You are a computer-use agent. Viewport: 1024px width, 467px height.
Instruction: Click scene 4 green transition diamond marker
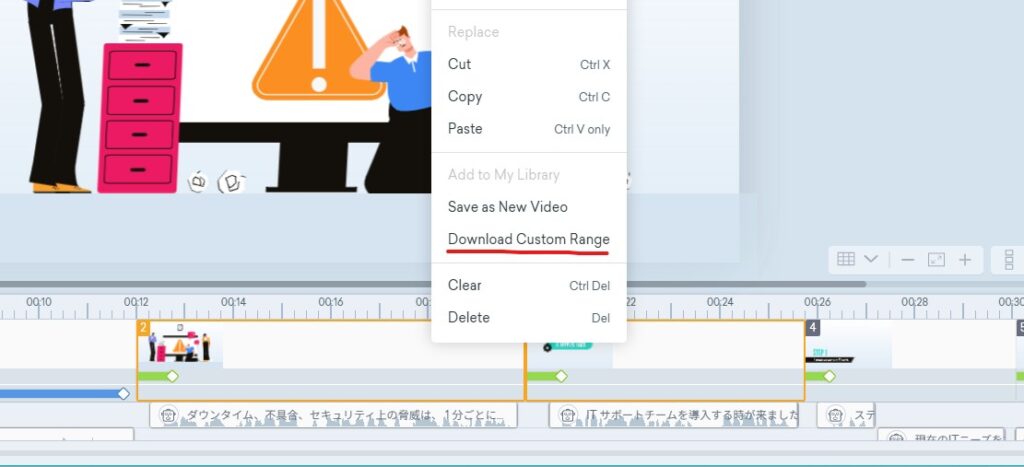point(828,376)
